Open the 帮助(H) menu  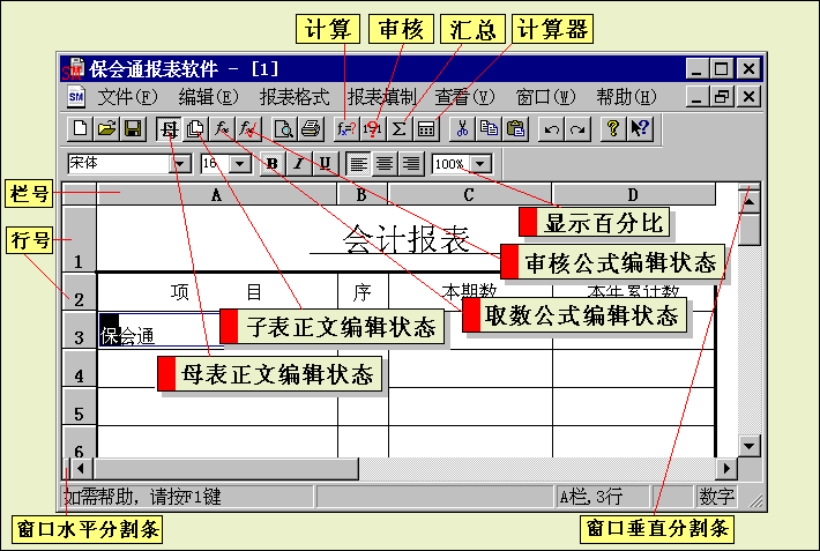click(x=626, y=97)
